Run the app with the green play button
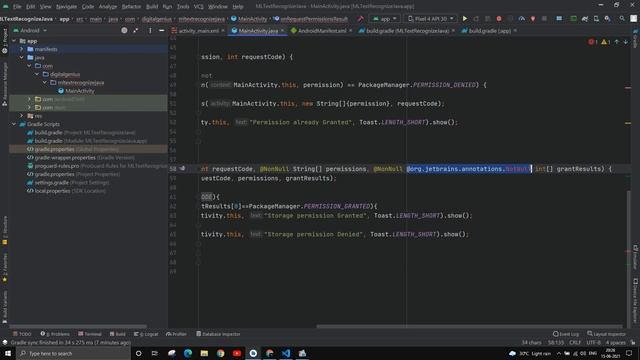 coord(464,19)
